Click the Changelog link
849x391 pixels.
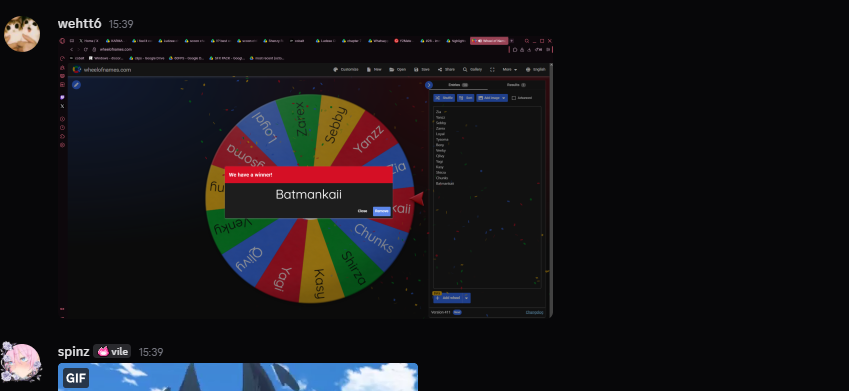coord(534,312)
